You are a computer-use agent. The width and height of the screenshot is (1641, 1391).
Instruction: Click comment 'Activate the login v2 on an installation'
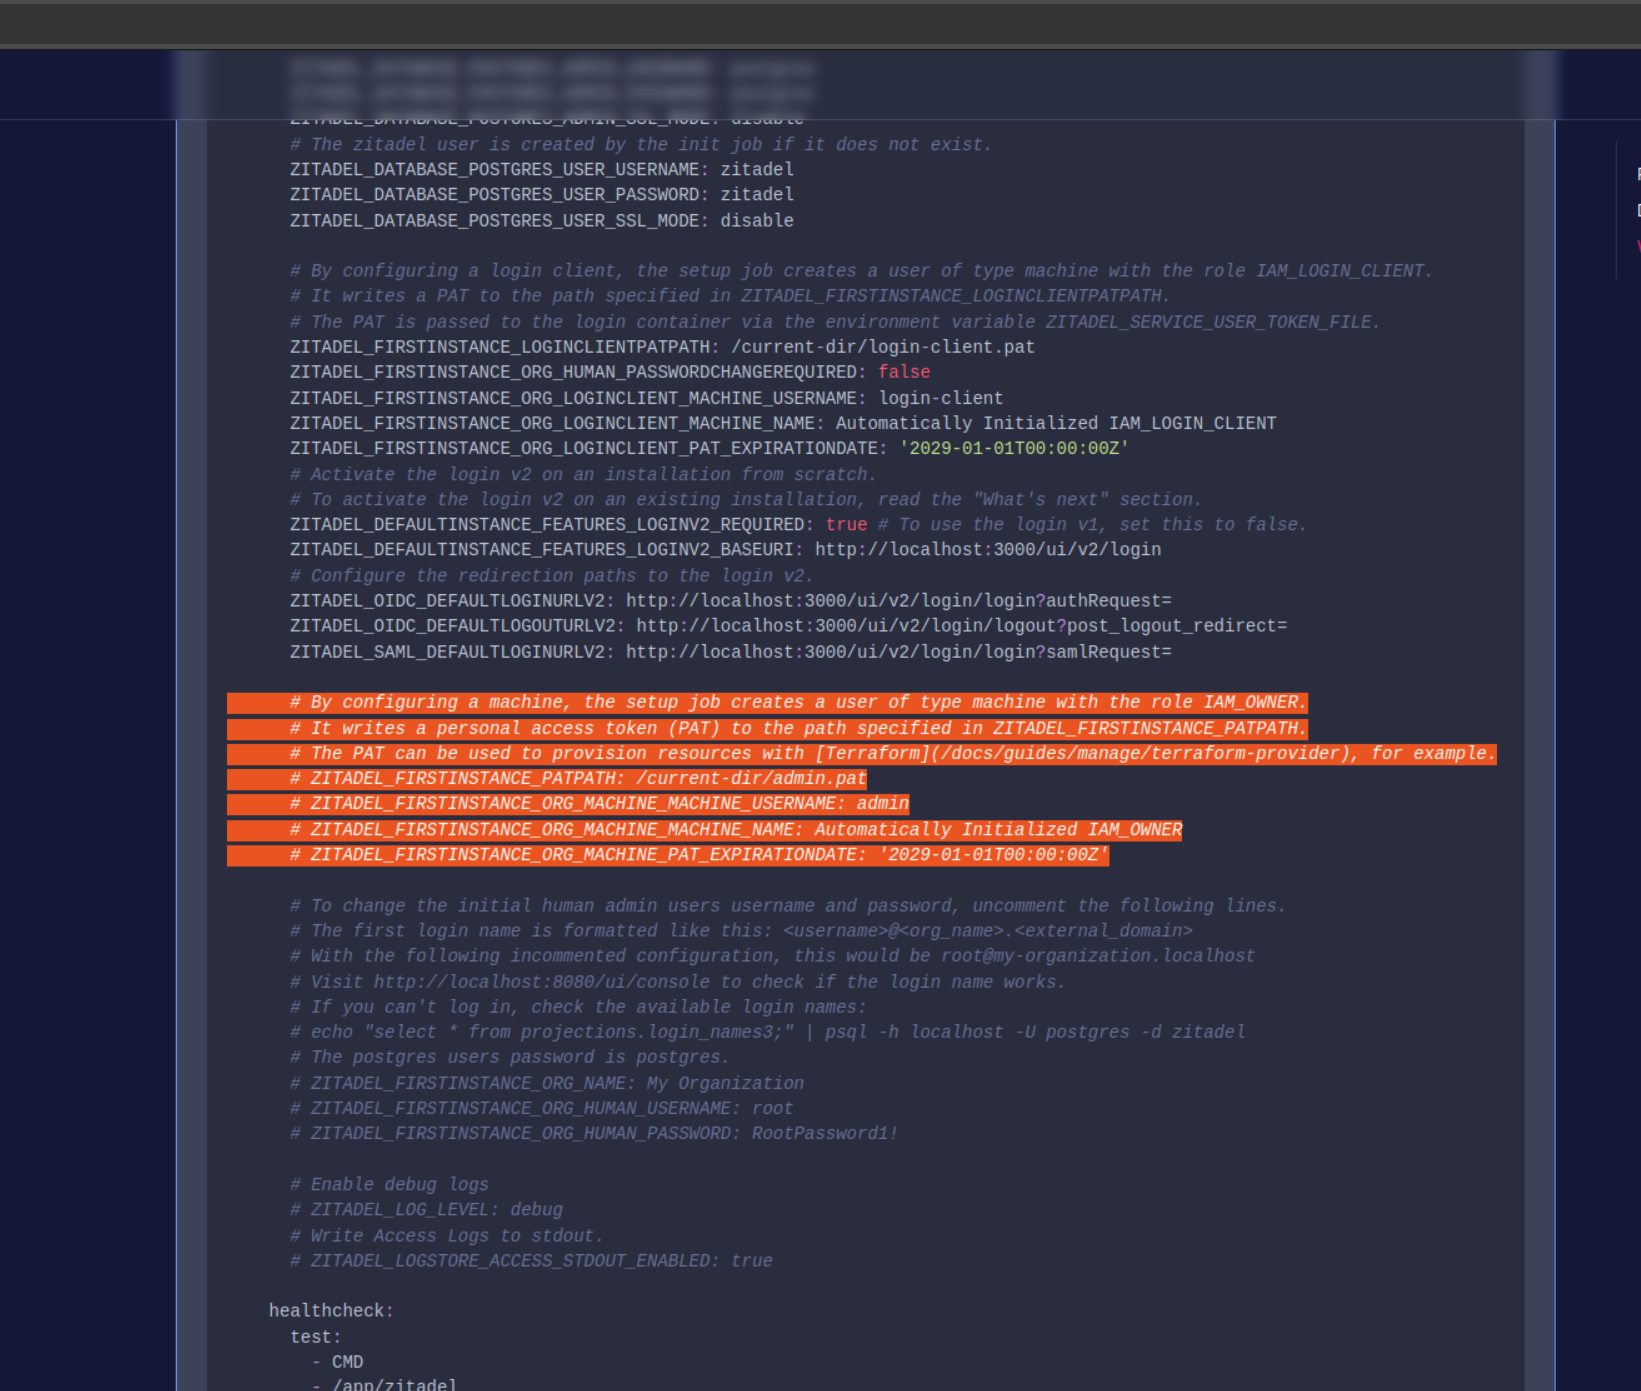(x=583, y=475)
